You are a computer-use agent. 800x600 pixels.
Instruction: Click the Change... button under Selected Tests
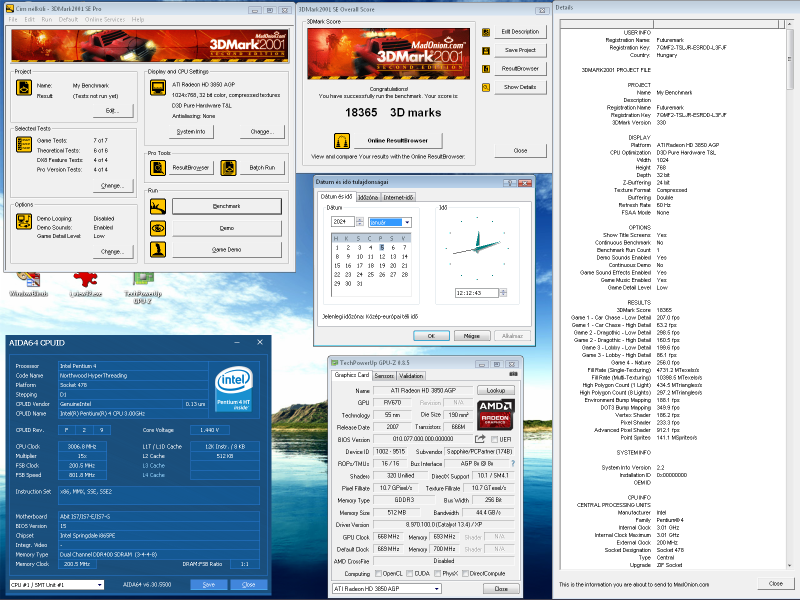113,186
